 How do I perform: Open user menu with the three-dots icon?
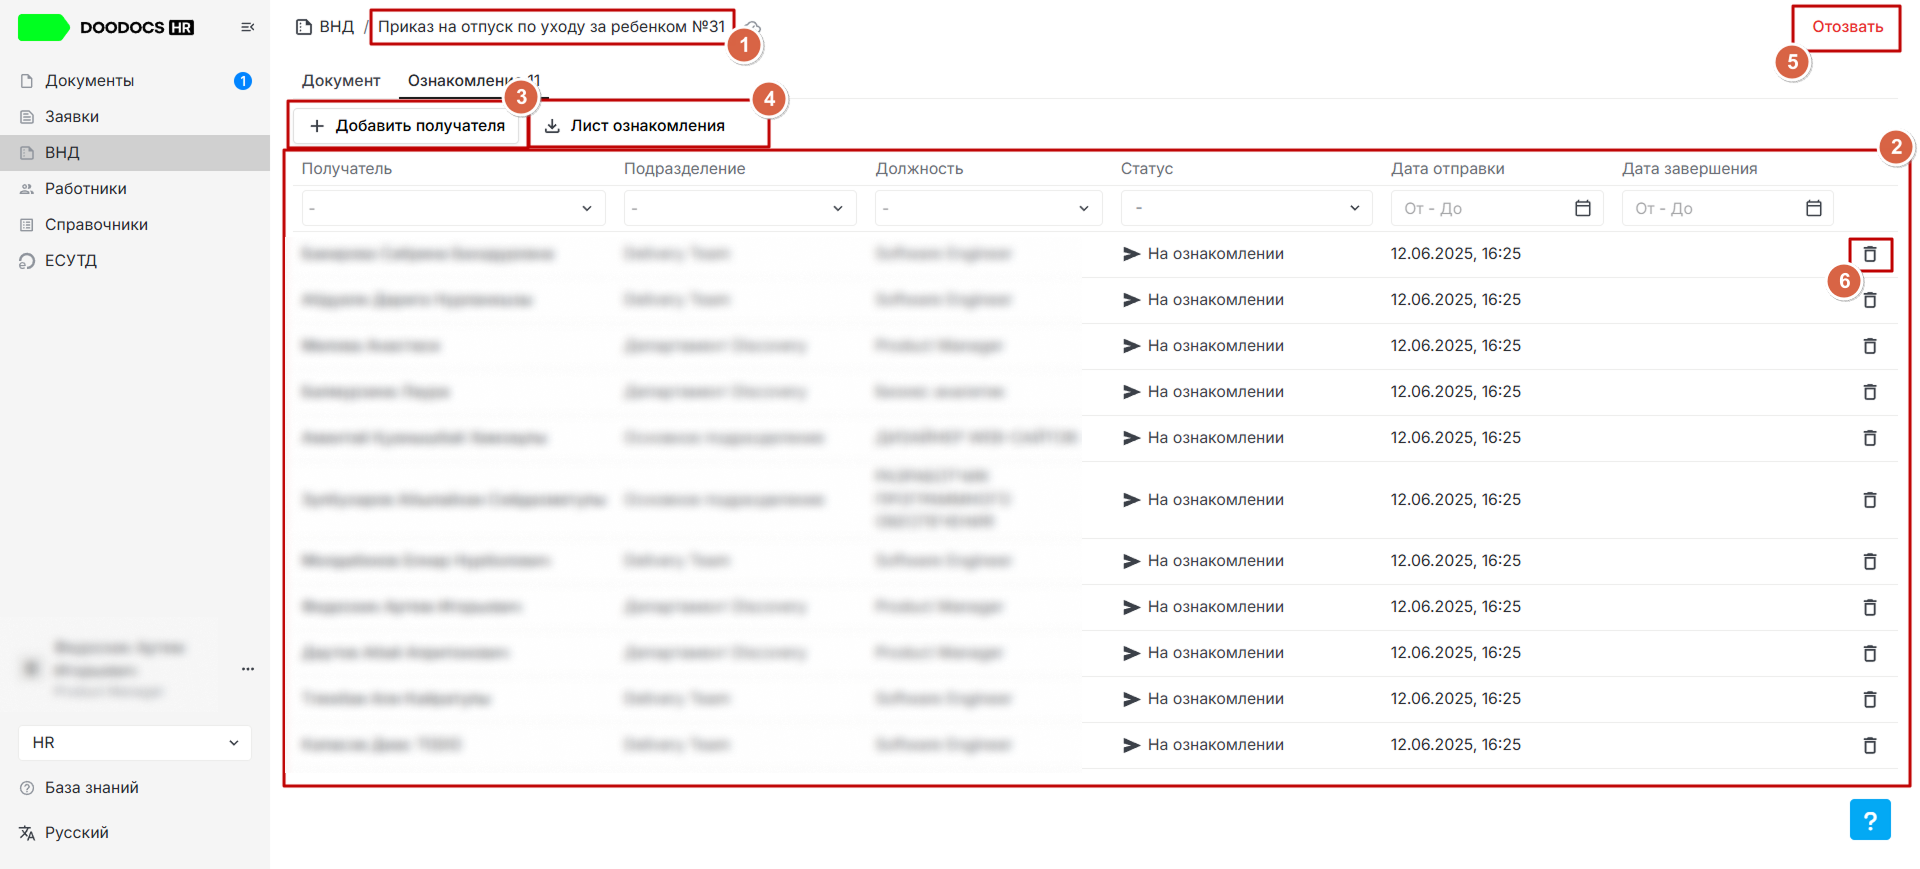248,669
